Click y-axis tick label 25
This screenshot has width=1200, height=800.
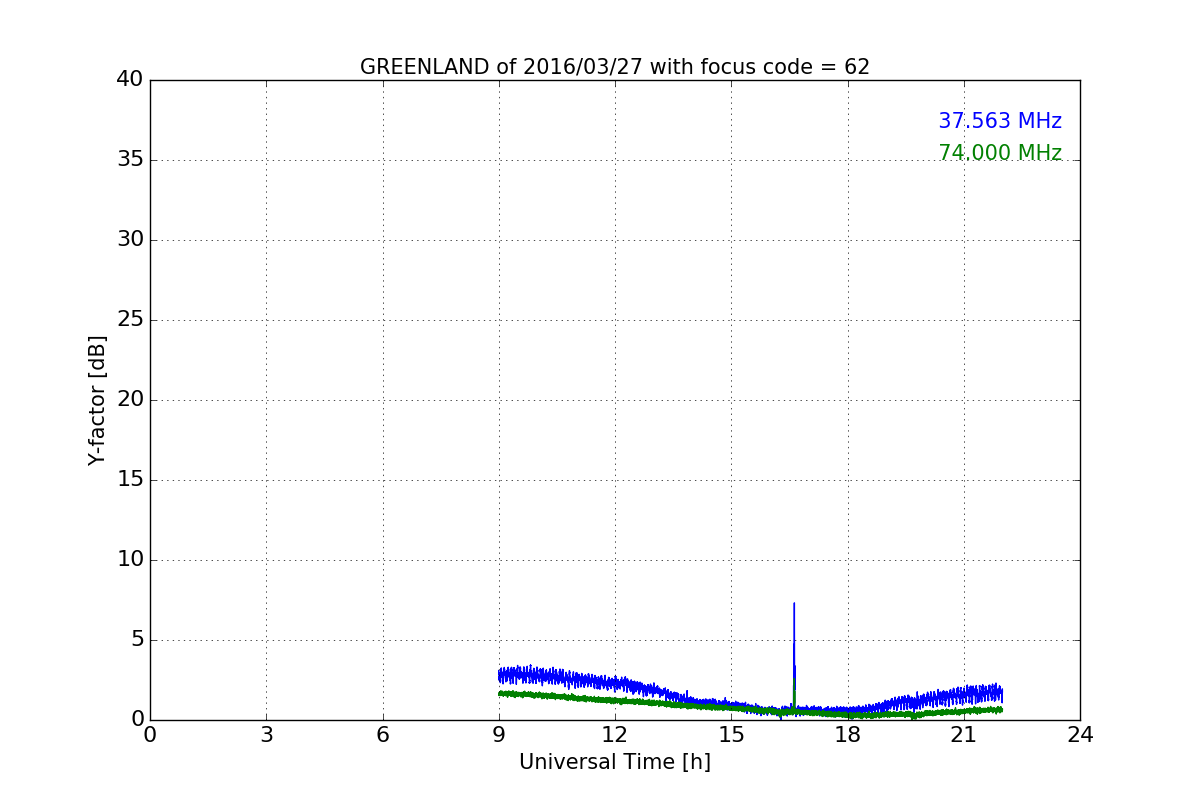(x=130, y=319)
